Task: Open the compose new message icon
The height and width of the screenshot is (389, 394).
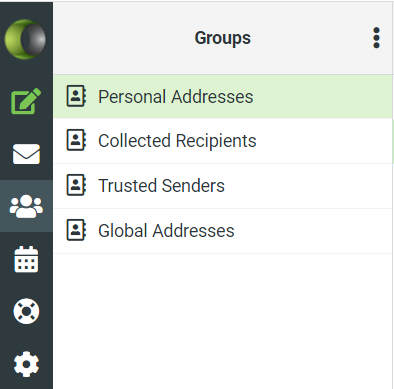Action: [x=26, y=101]
